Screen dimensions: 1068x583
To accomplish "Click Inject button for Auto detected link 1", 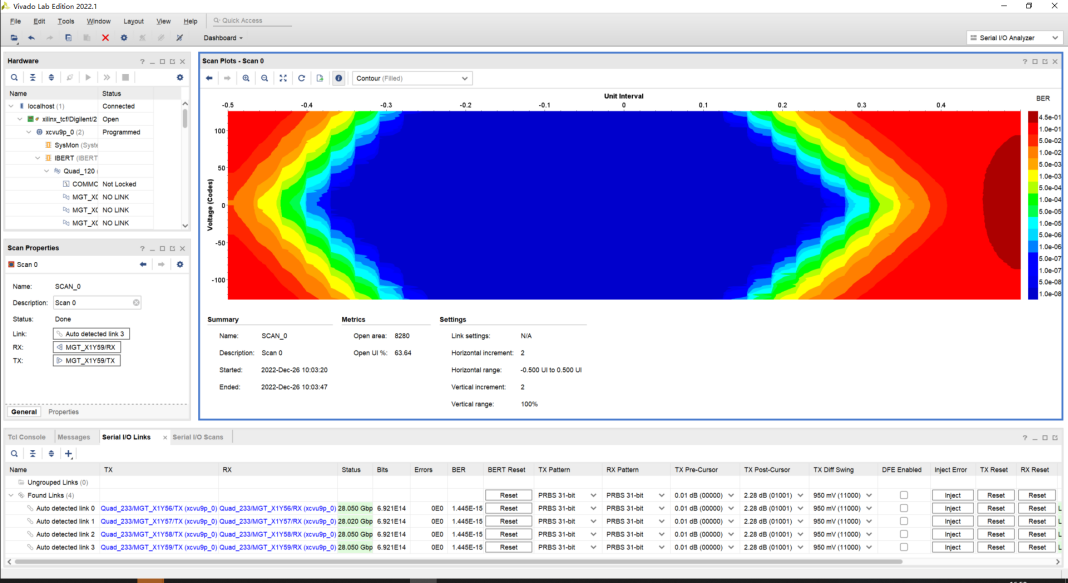I will point(952,521).
